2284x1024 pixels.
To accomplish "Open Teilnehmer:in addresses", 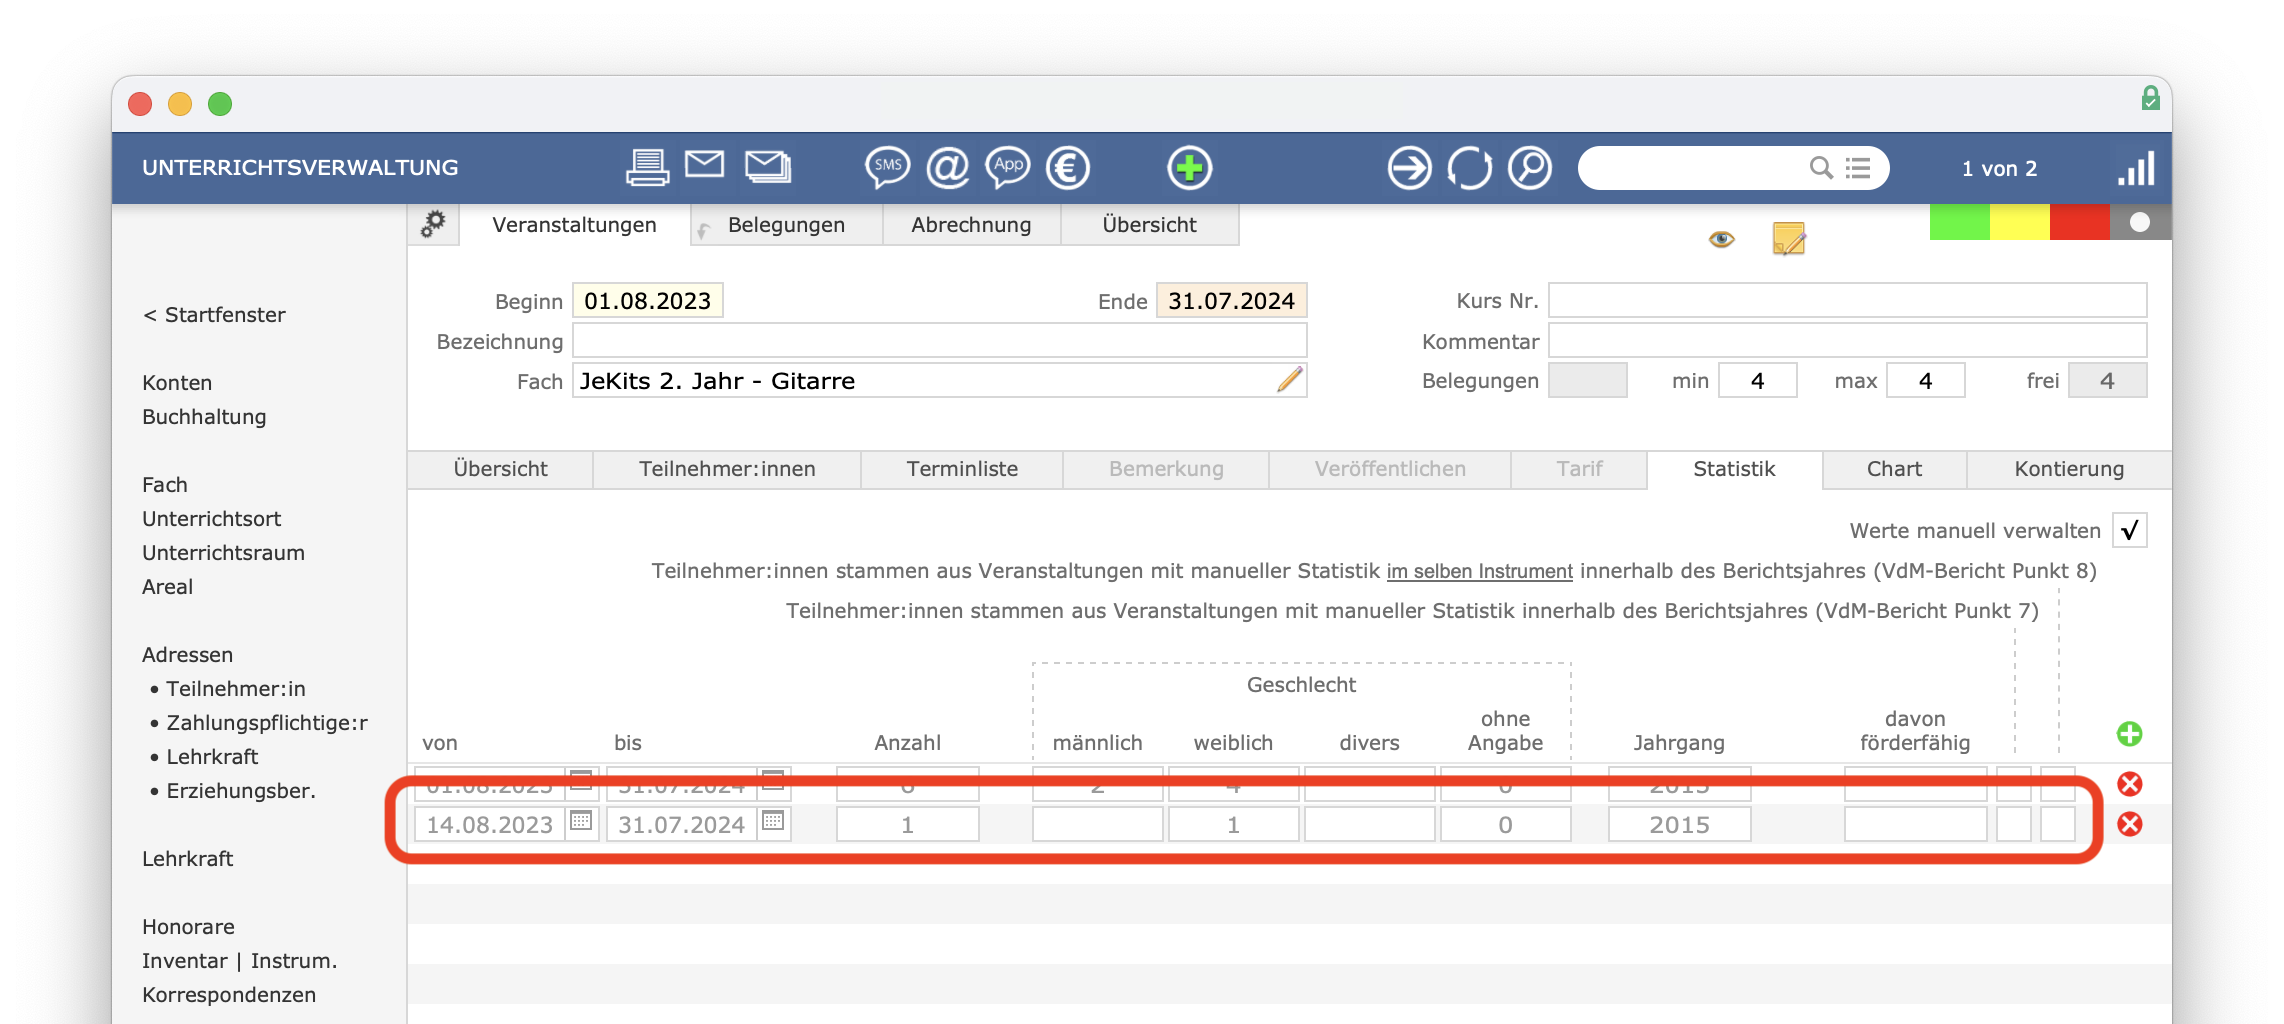I will pos(236,689).
